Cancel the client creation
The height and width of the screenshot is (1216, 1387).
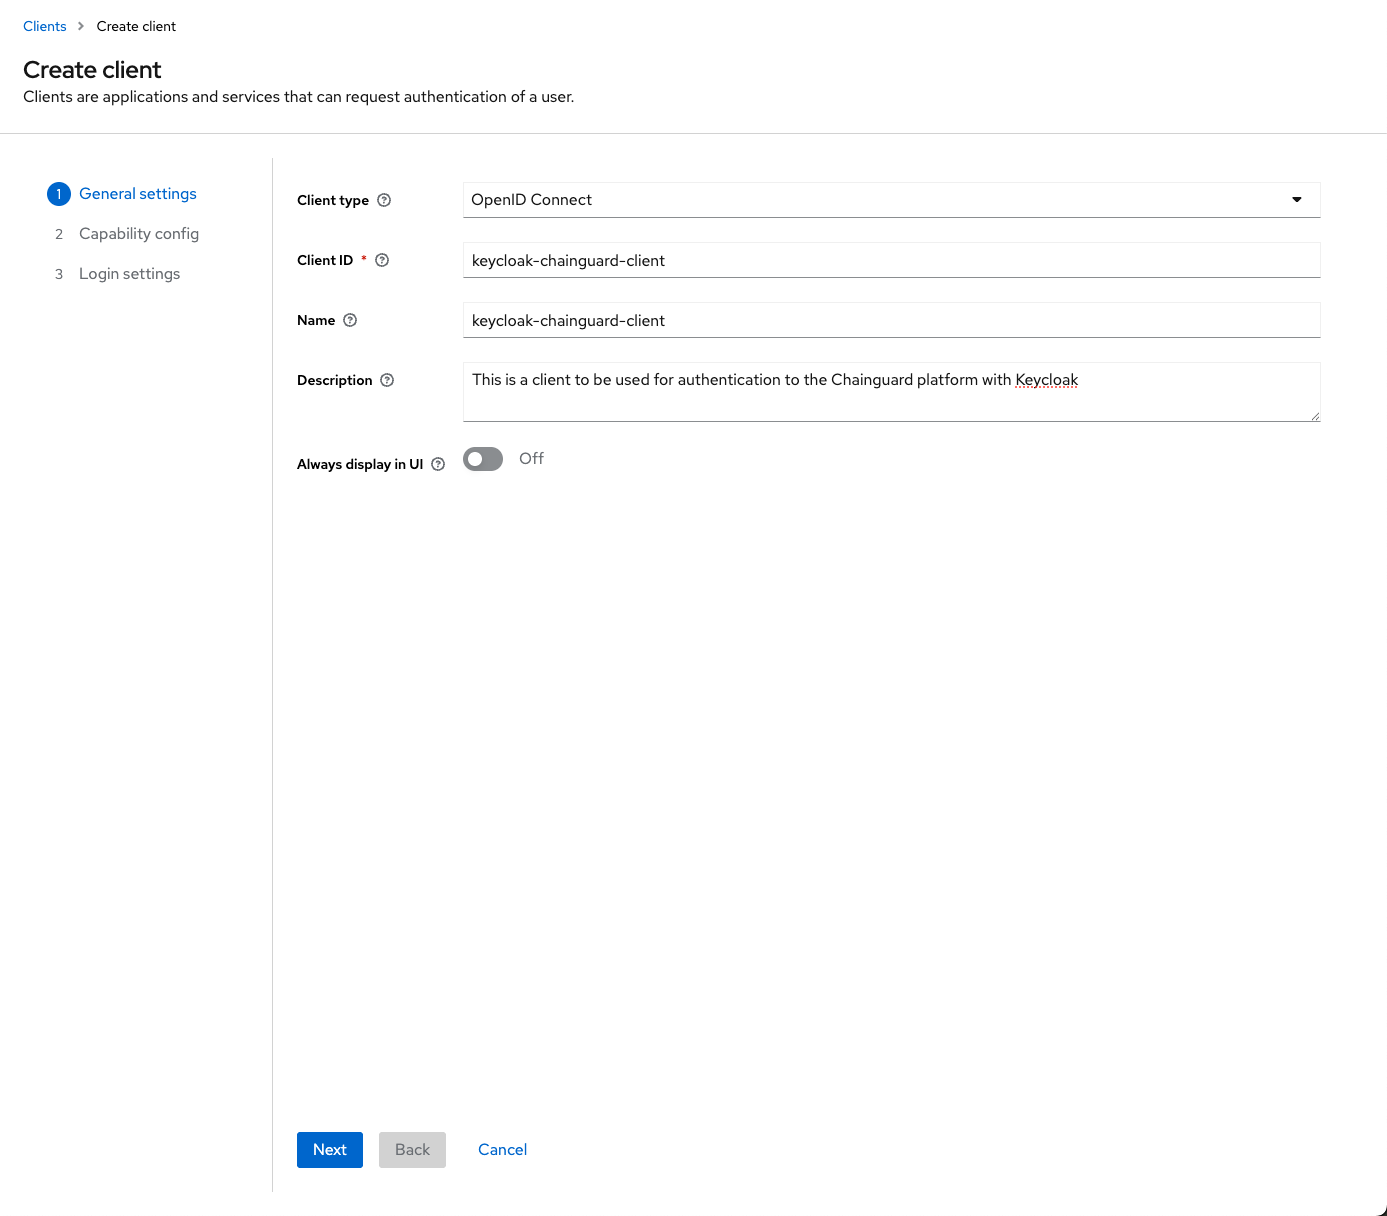[502, 1150]
